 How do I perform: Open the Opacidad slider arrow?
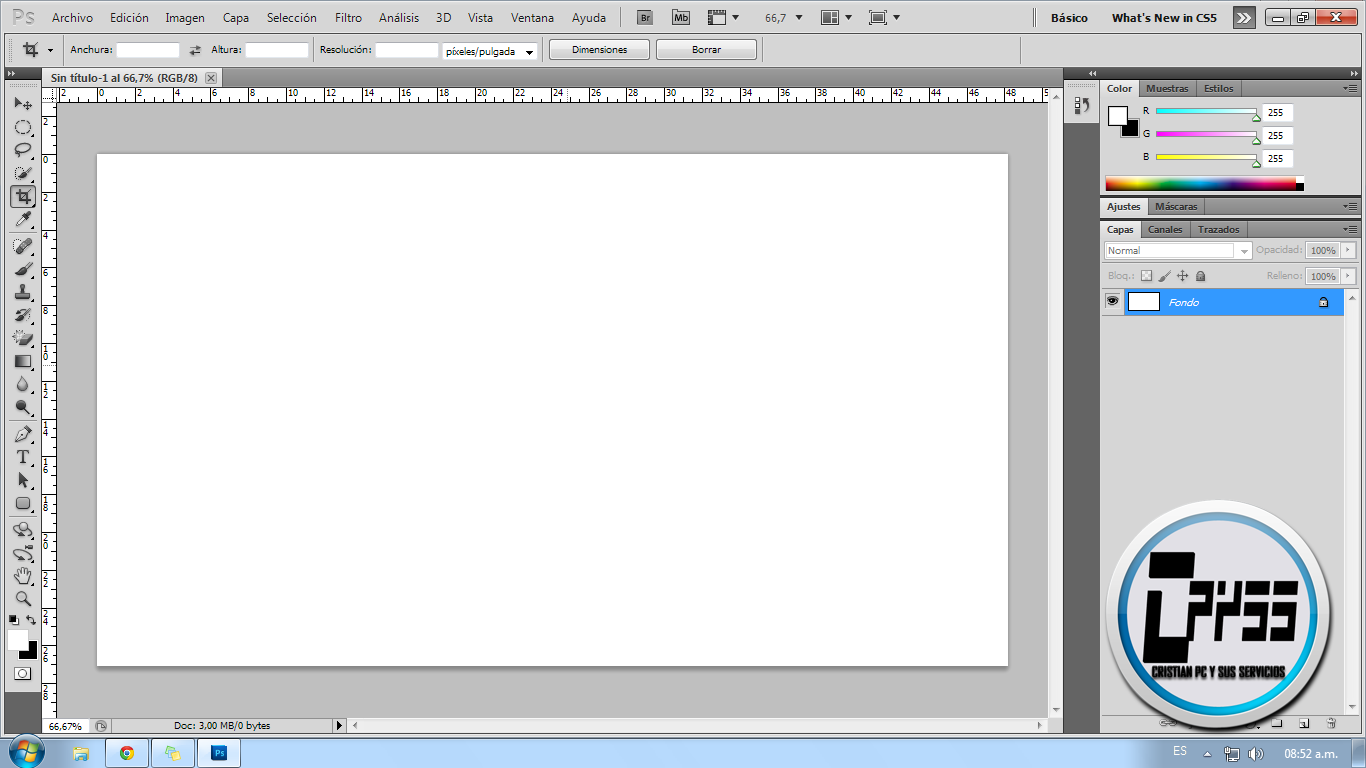point(1349,250)
